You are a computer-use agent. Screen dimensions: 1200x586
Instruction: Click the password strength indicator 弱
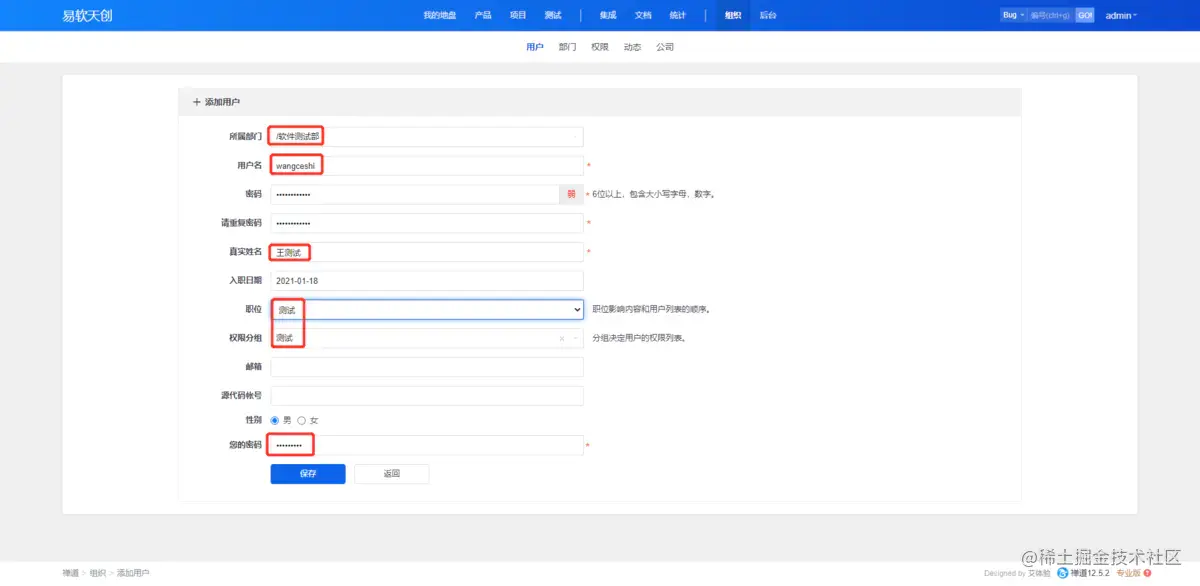point(572,194)
